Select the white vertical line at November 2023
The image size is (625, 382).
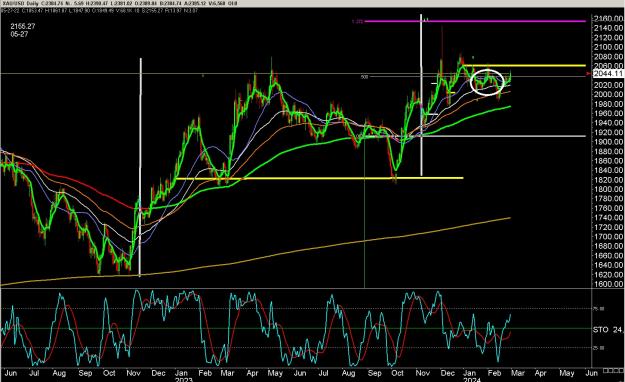(x=421, y=95)
